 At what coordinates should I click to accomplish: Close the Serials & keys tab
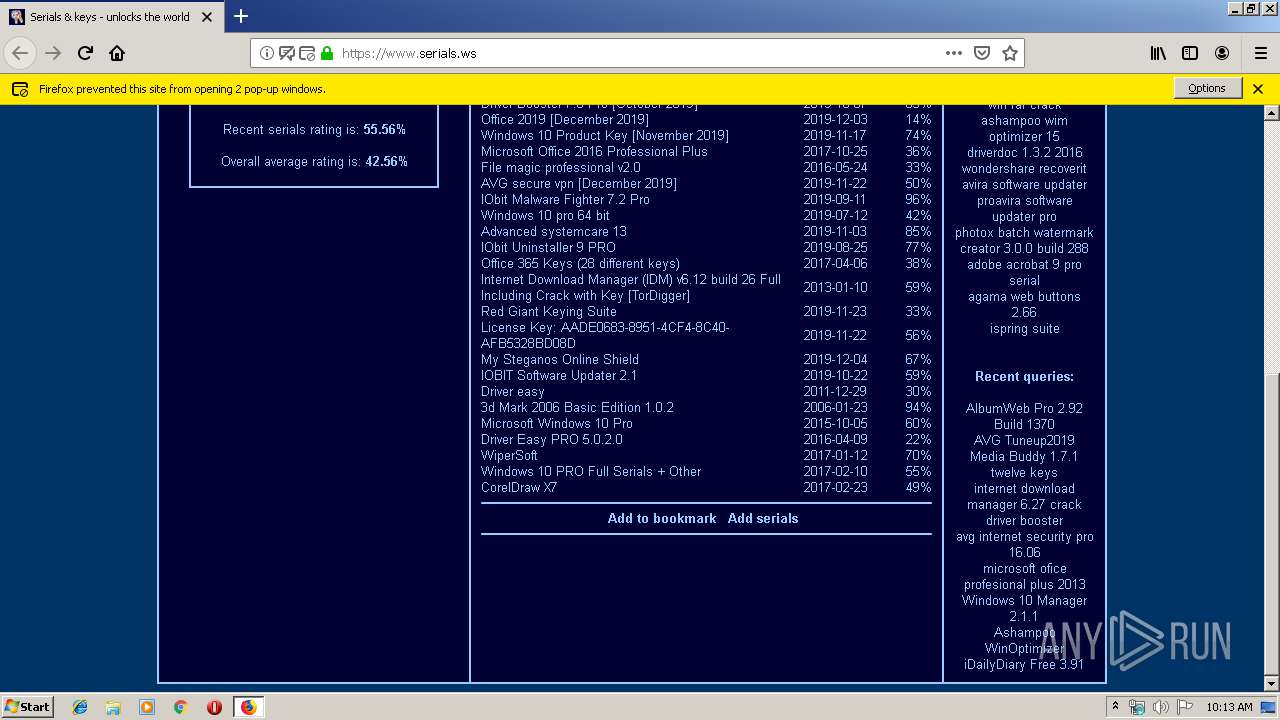[207, 16]
